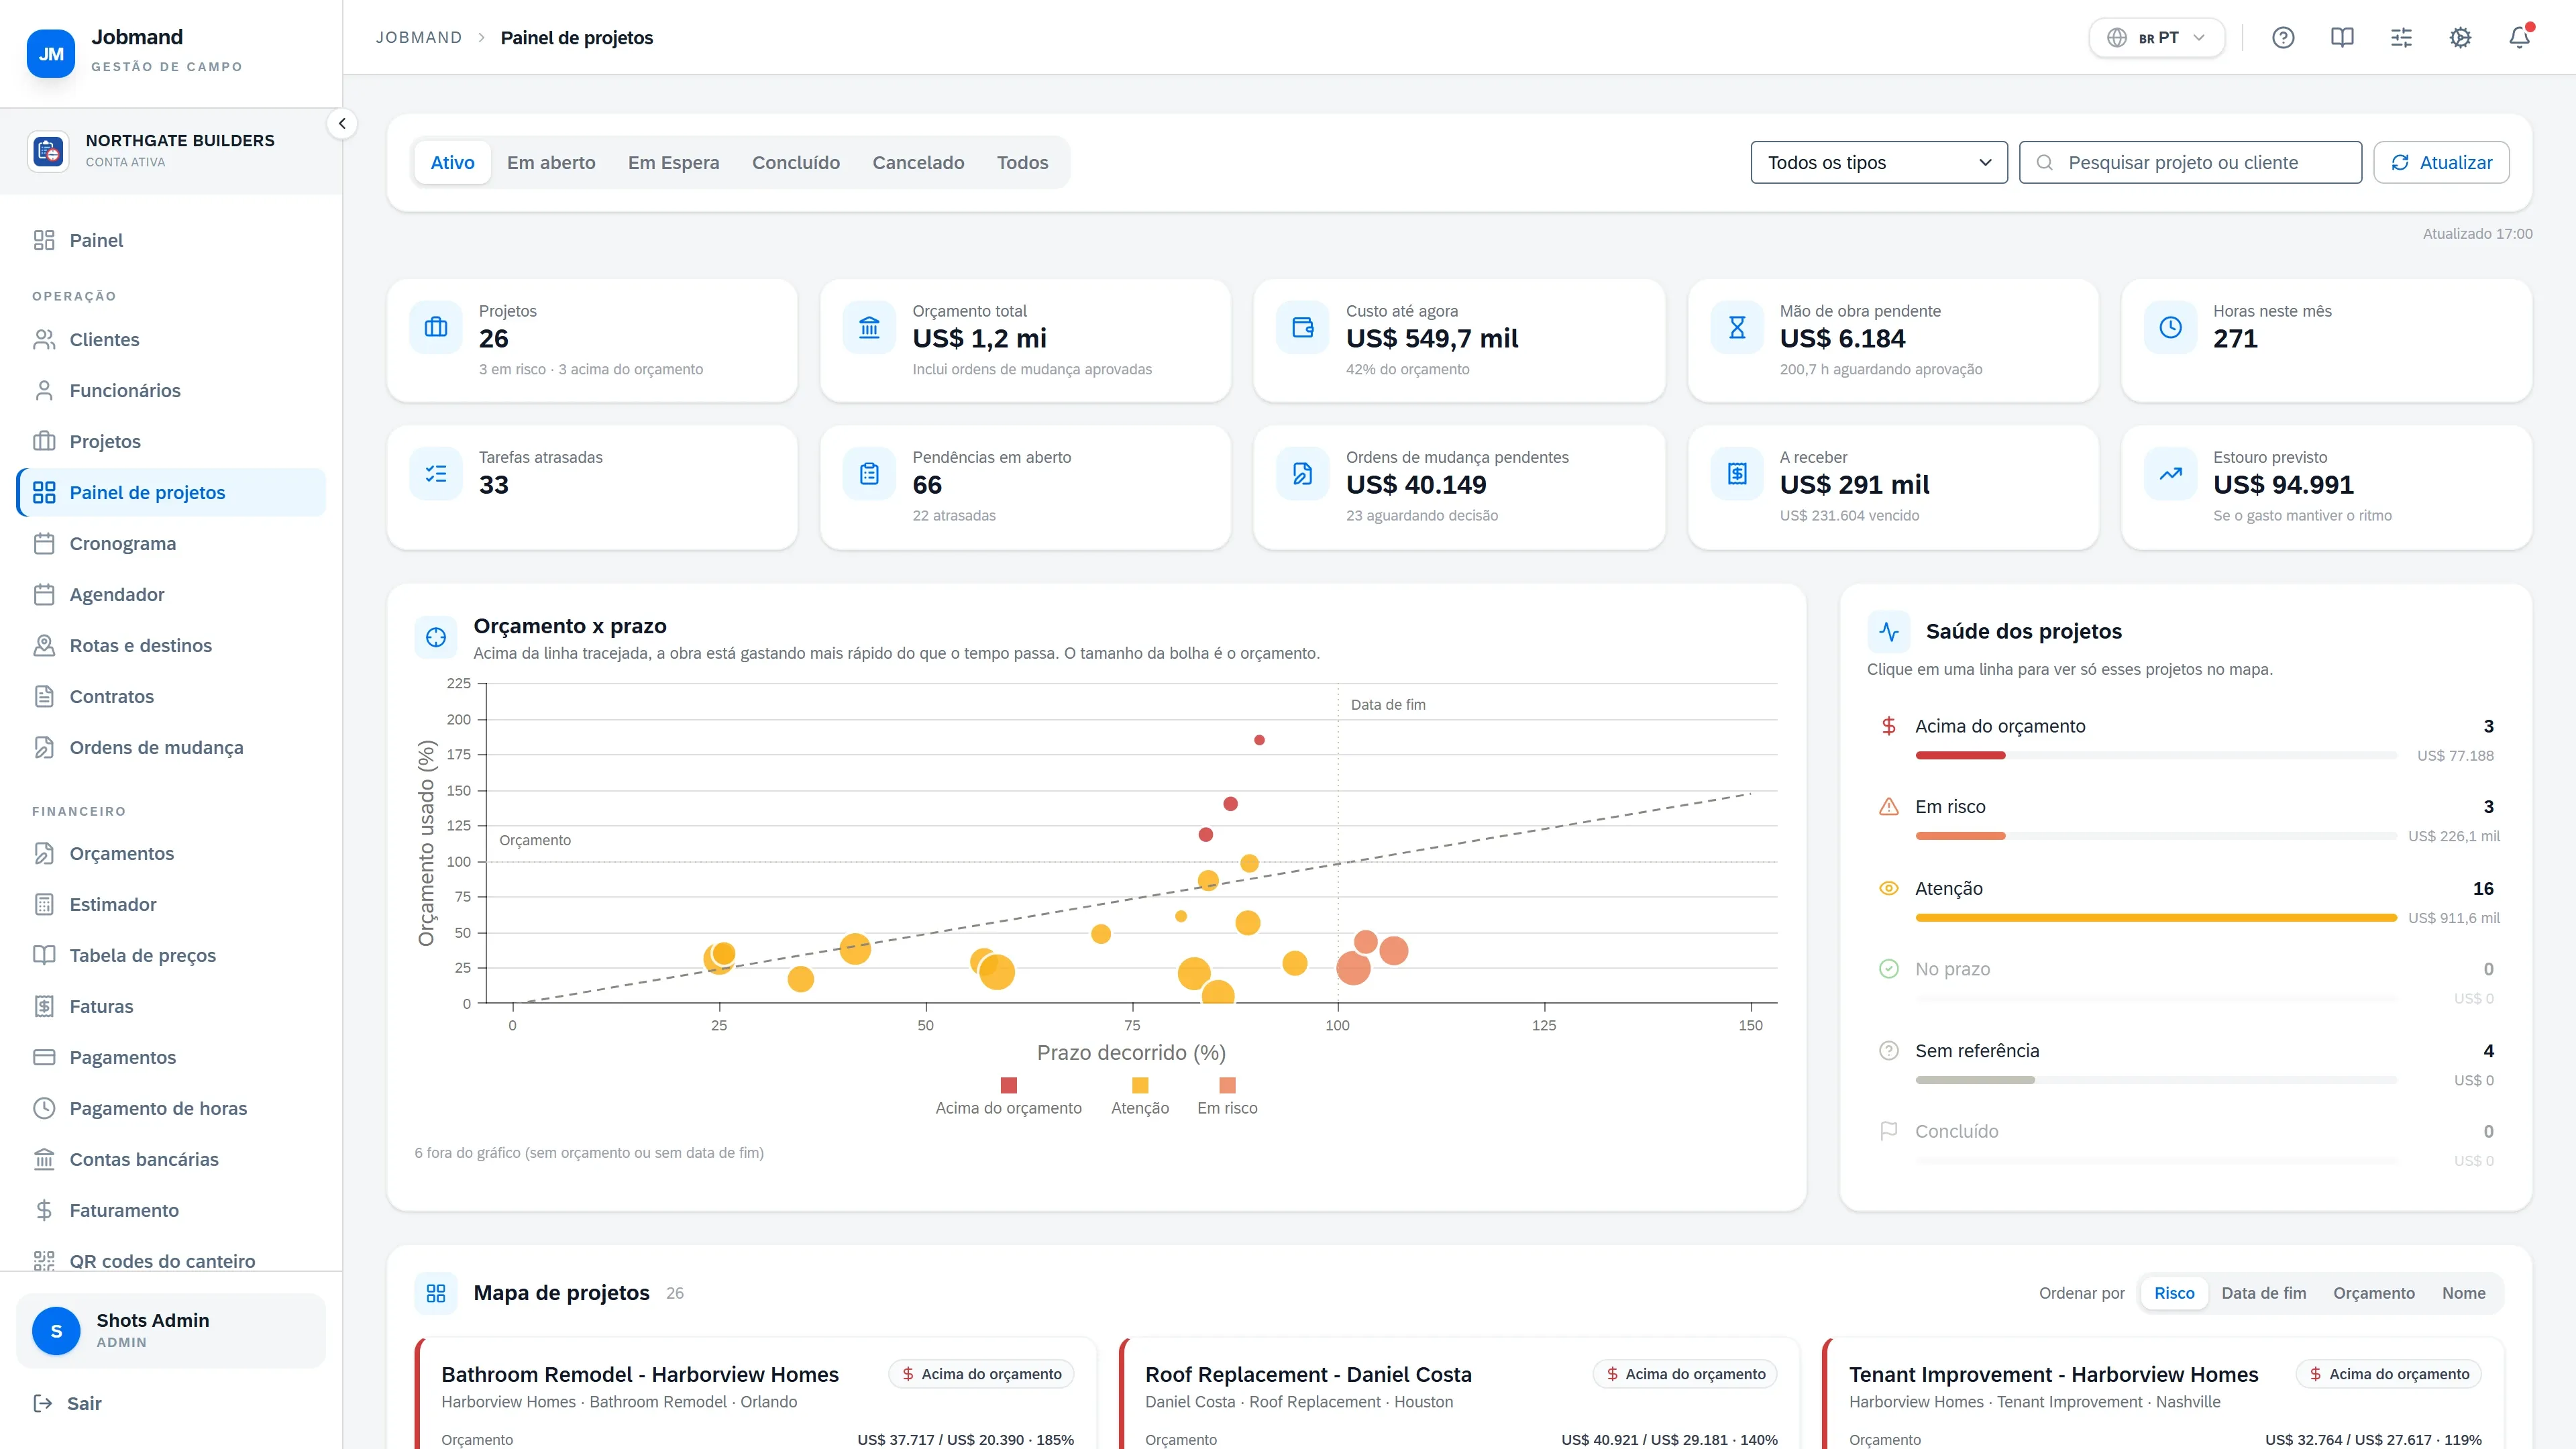This screenshot has width=2576, height=1449.
Task: Click the Saúde dos projetos pulse icon
Action: 1889,631
